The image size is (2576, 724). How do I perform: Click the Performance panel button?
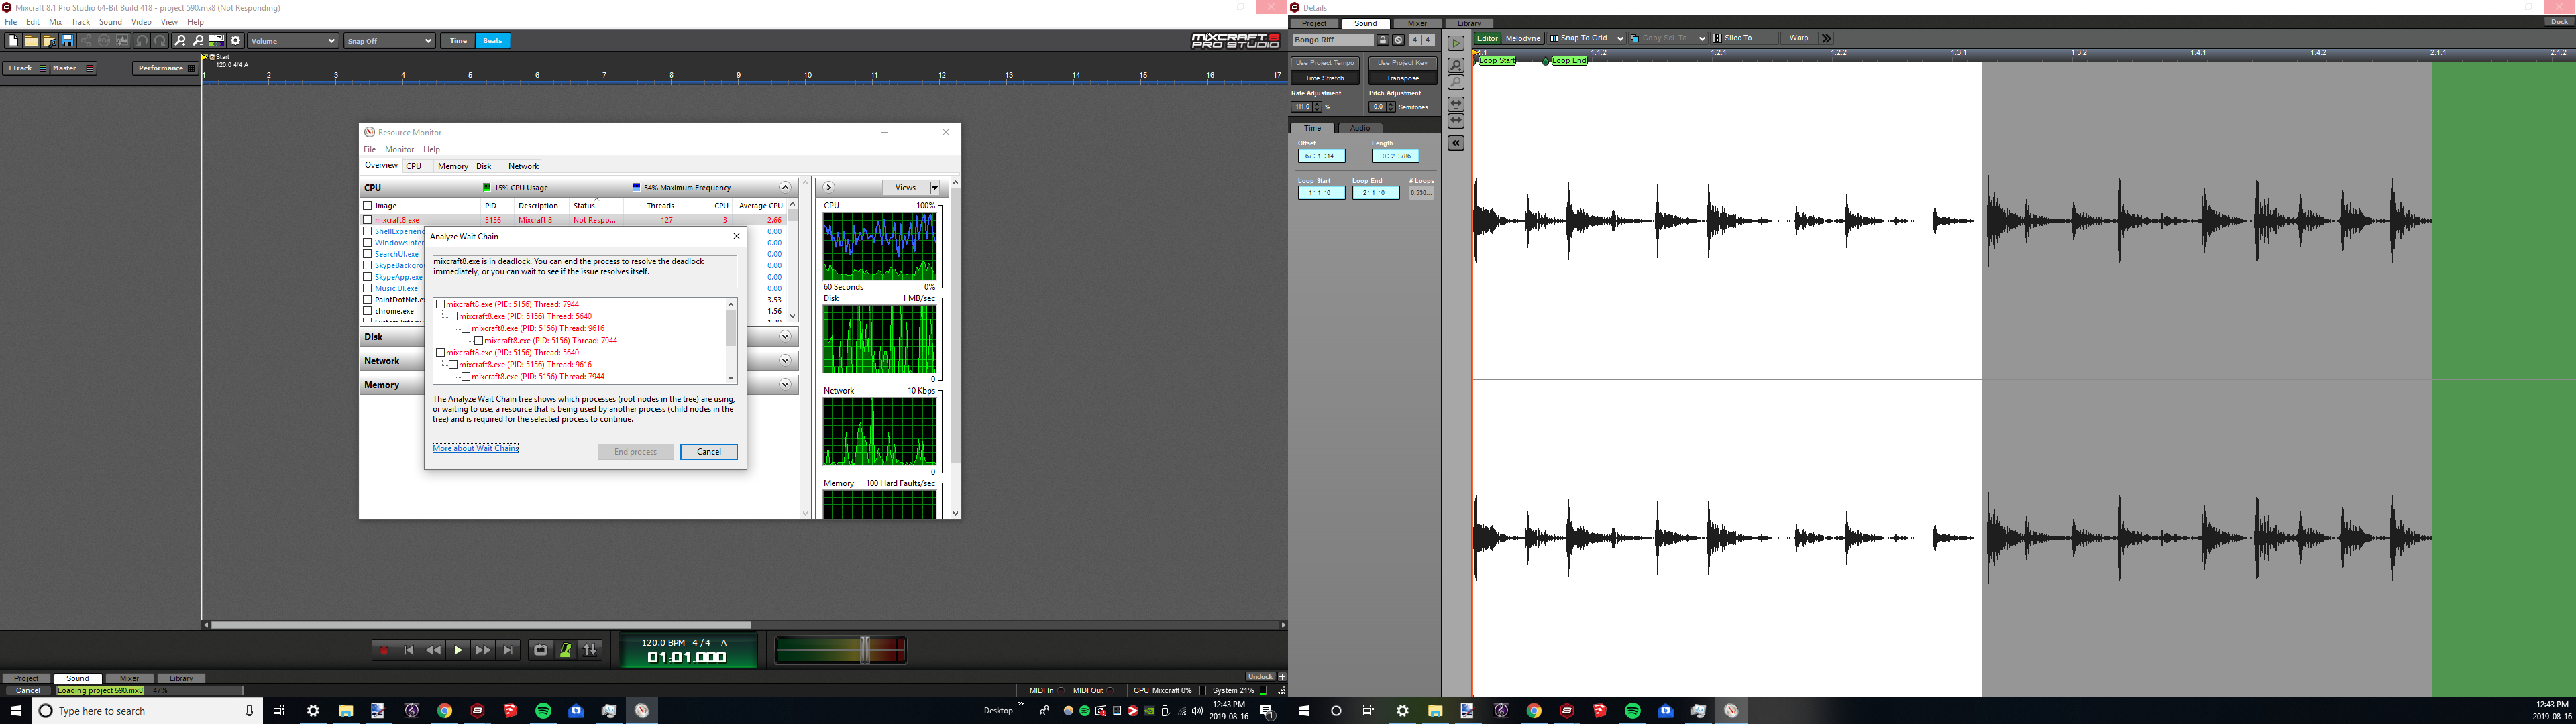pyautogui.click(x=166, y=68)
